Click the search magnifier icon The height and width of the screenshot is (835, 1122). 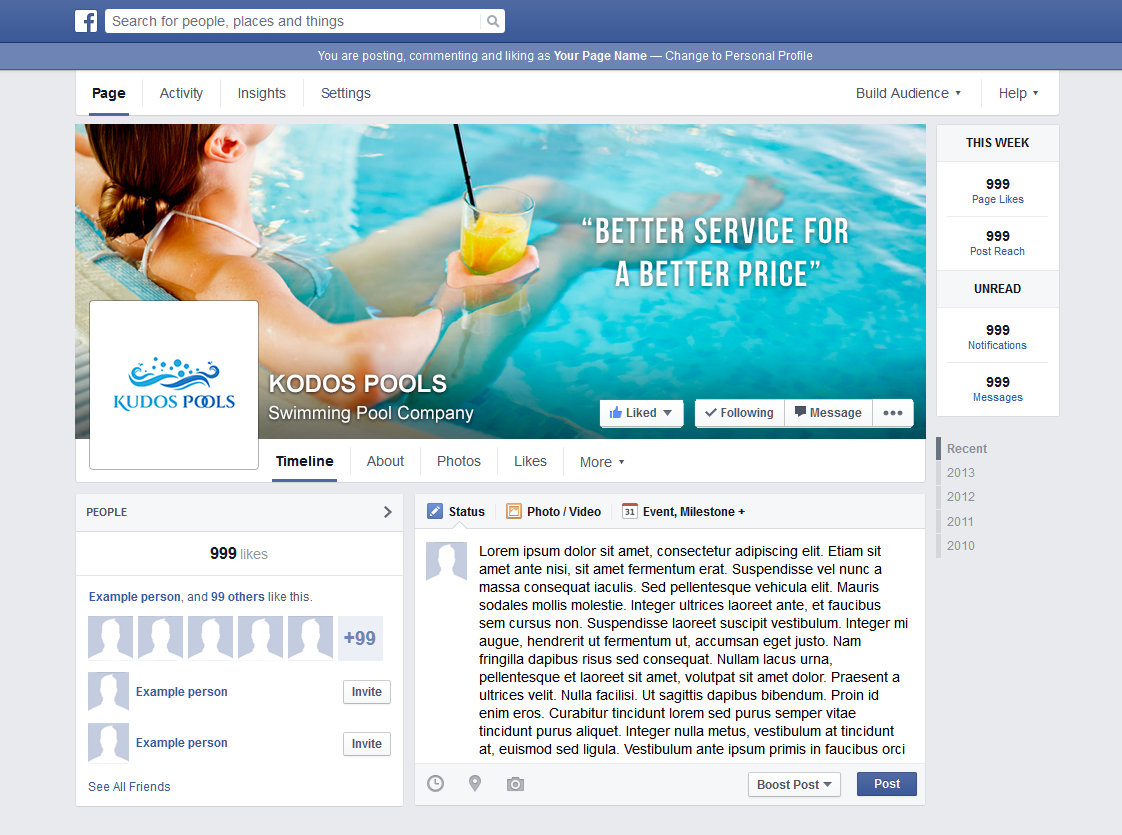491,20
